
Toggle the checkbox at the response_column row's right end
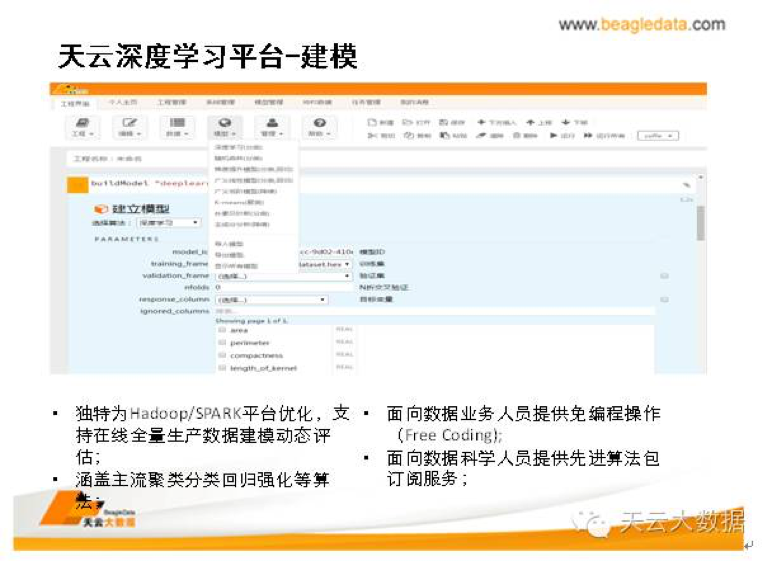[x=664, y=299]
